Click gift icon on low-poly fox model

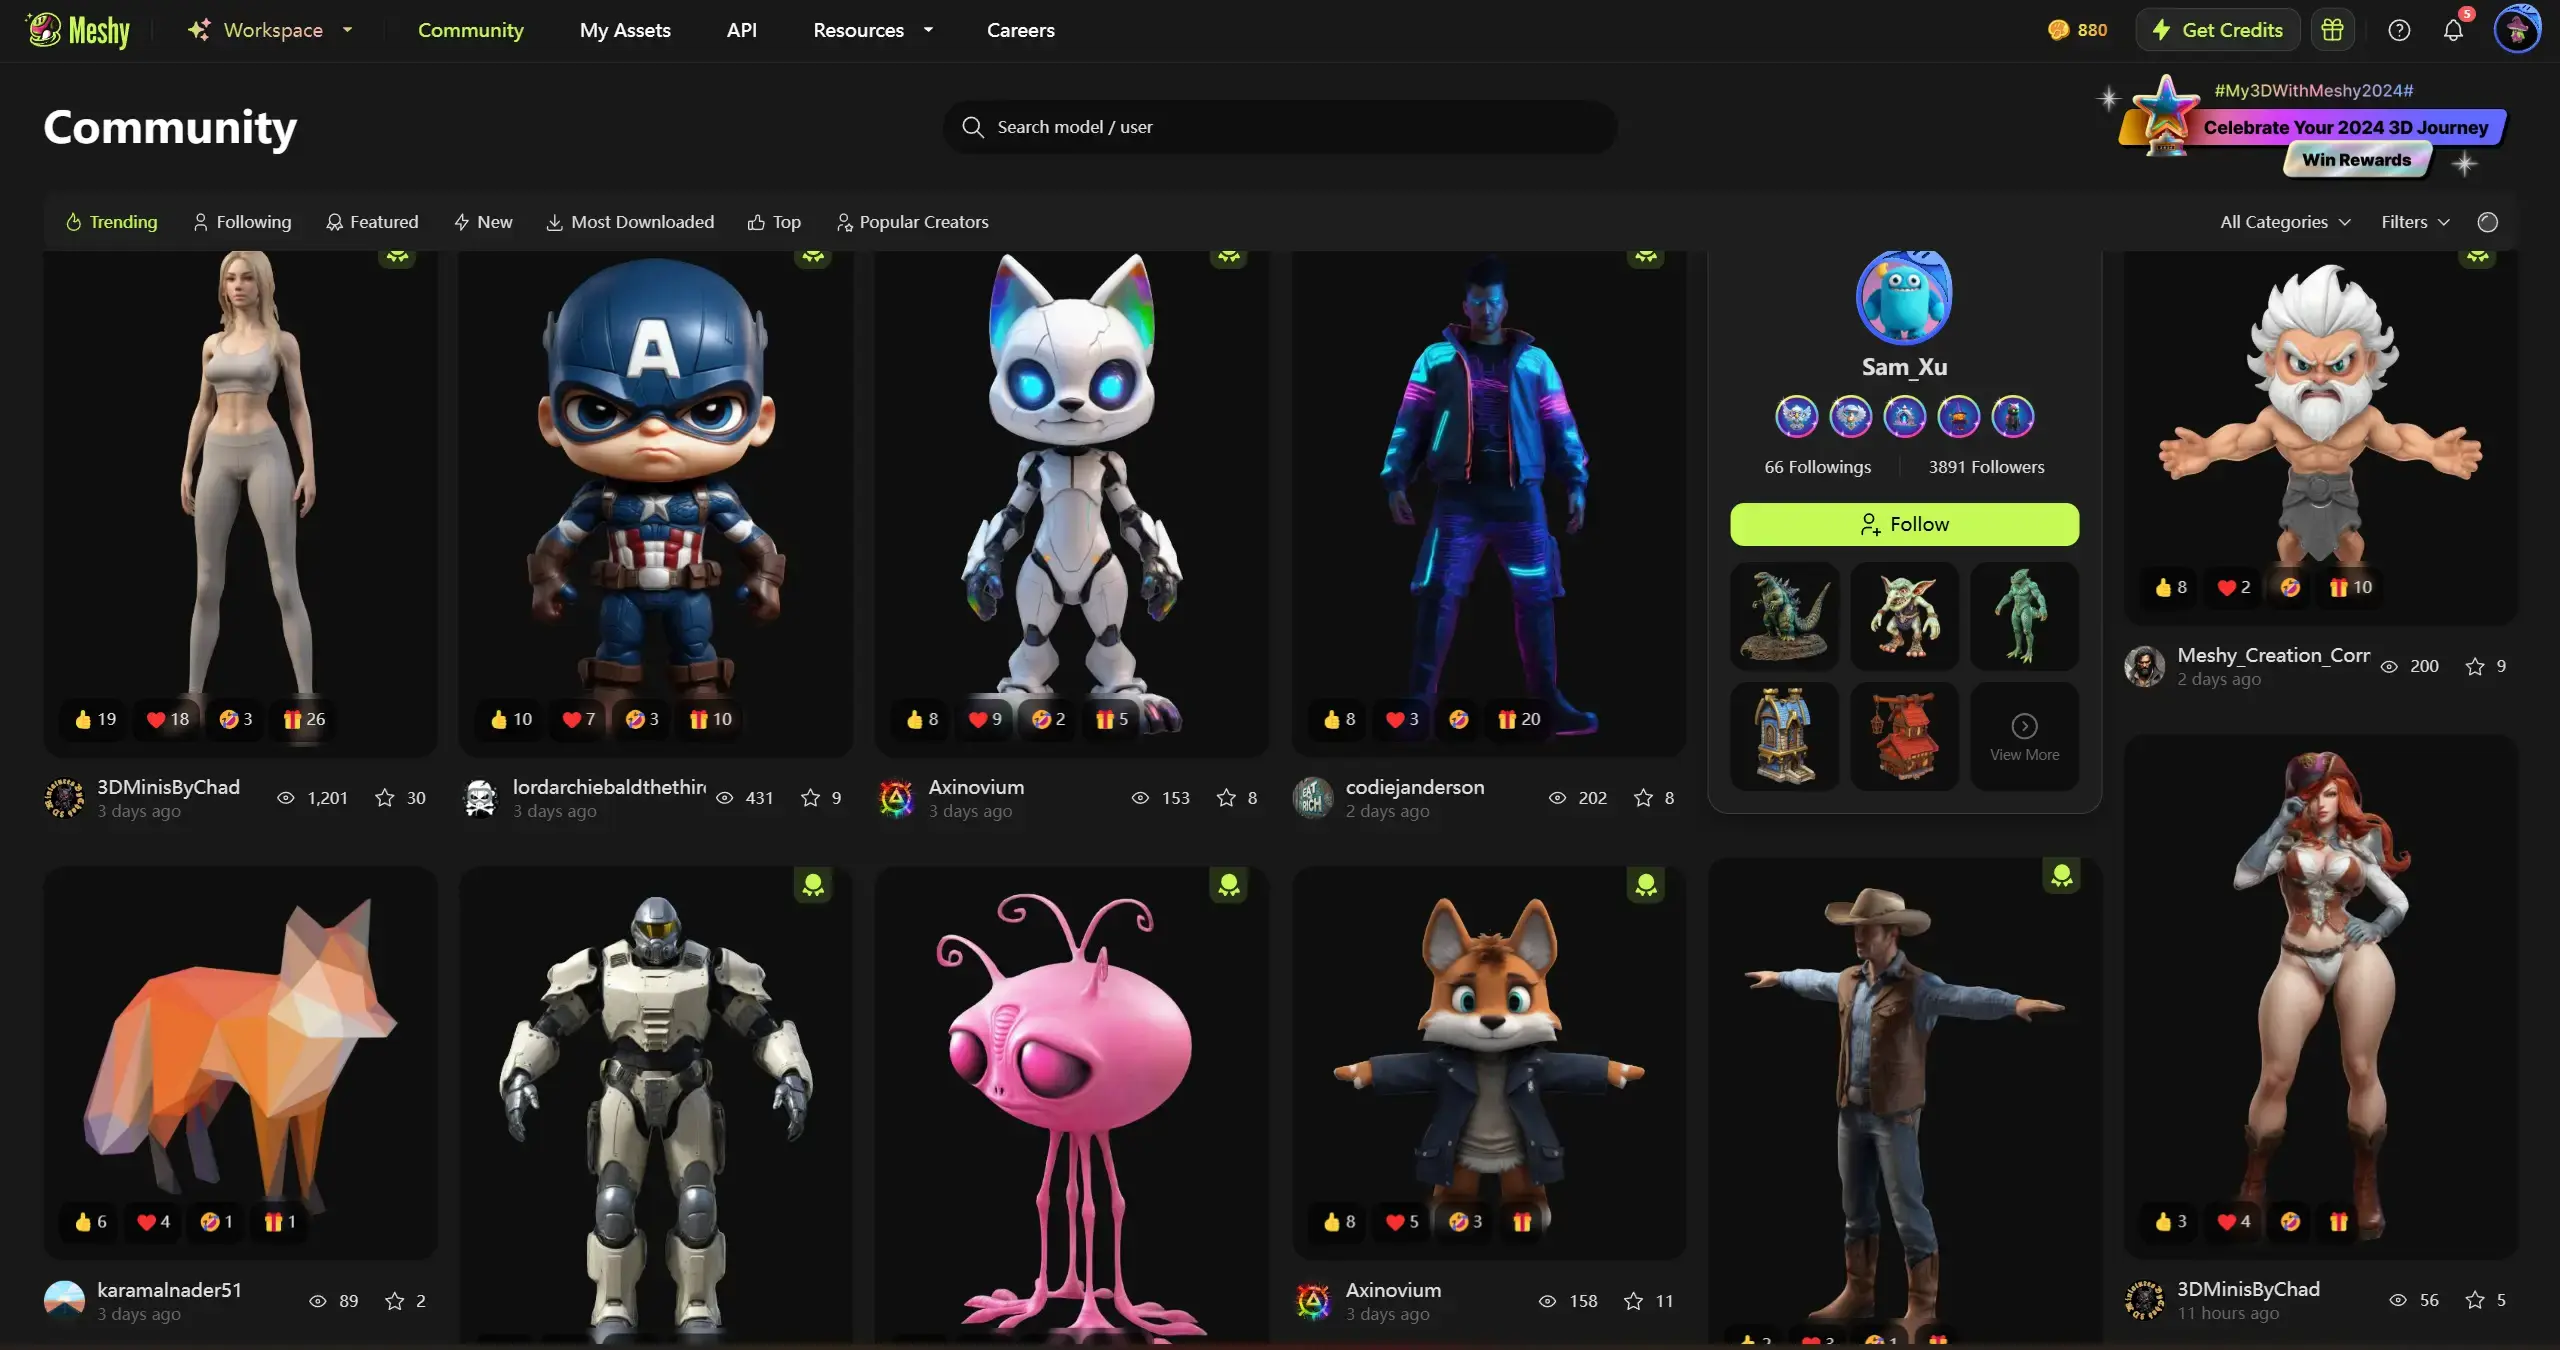point(273,1222)
